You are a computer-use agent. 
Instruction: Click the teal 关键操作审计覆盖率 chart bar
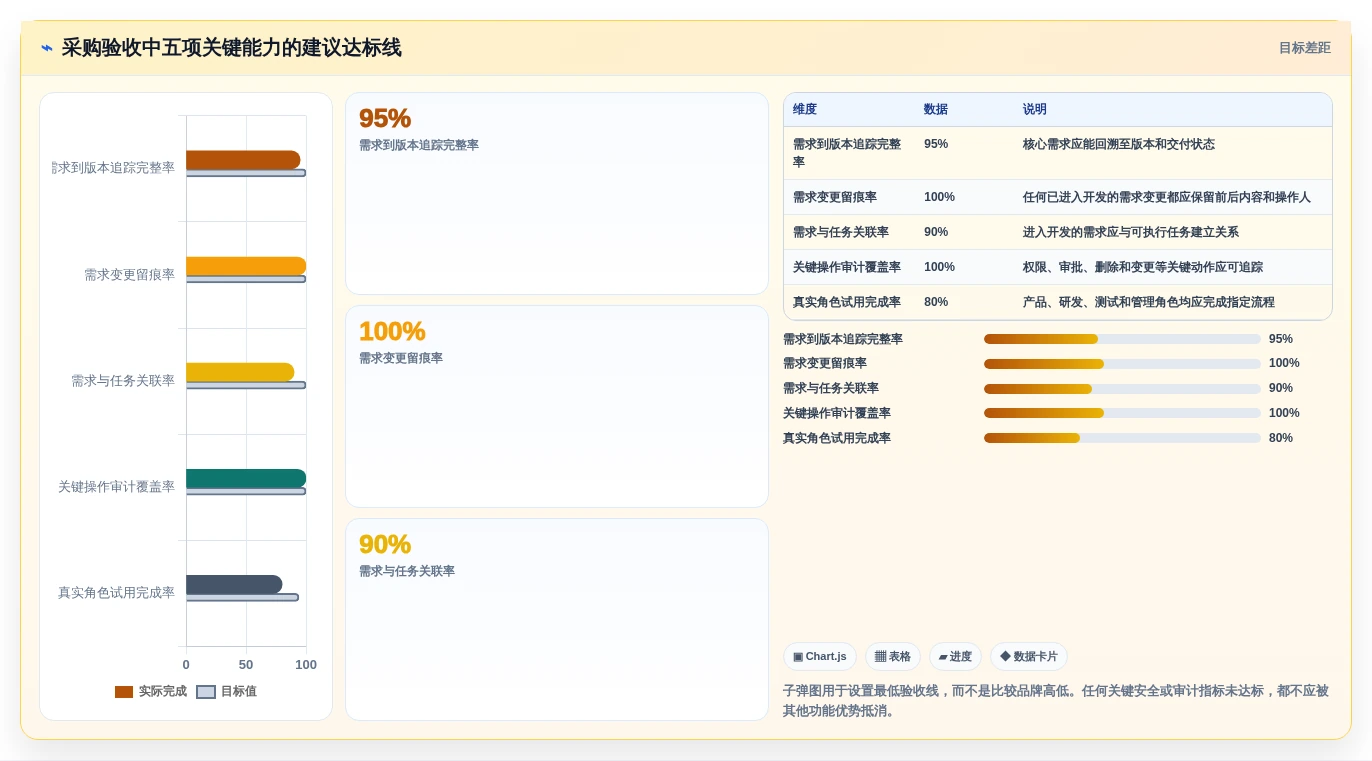point(246,478)
